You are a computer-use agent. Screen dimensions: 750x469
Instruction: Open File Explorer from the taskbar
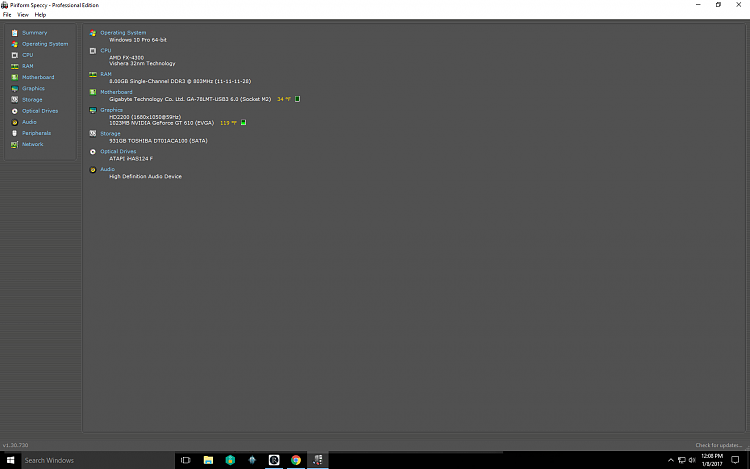(208, 460)
